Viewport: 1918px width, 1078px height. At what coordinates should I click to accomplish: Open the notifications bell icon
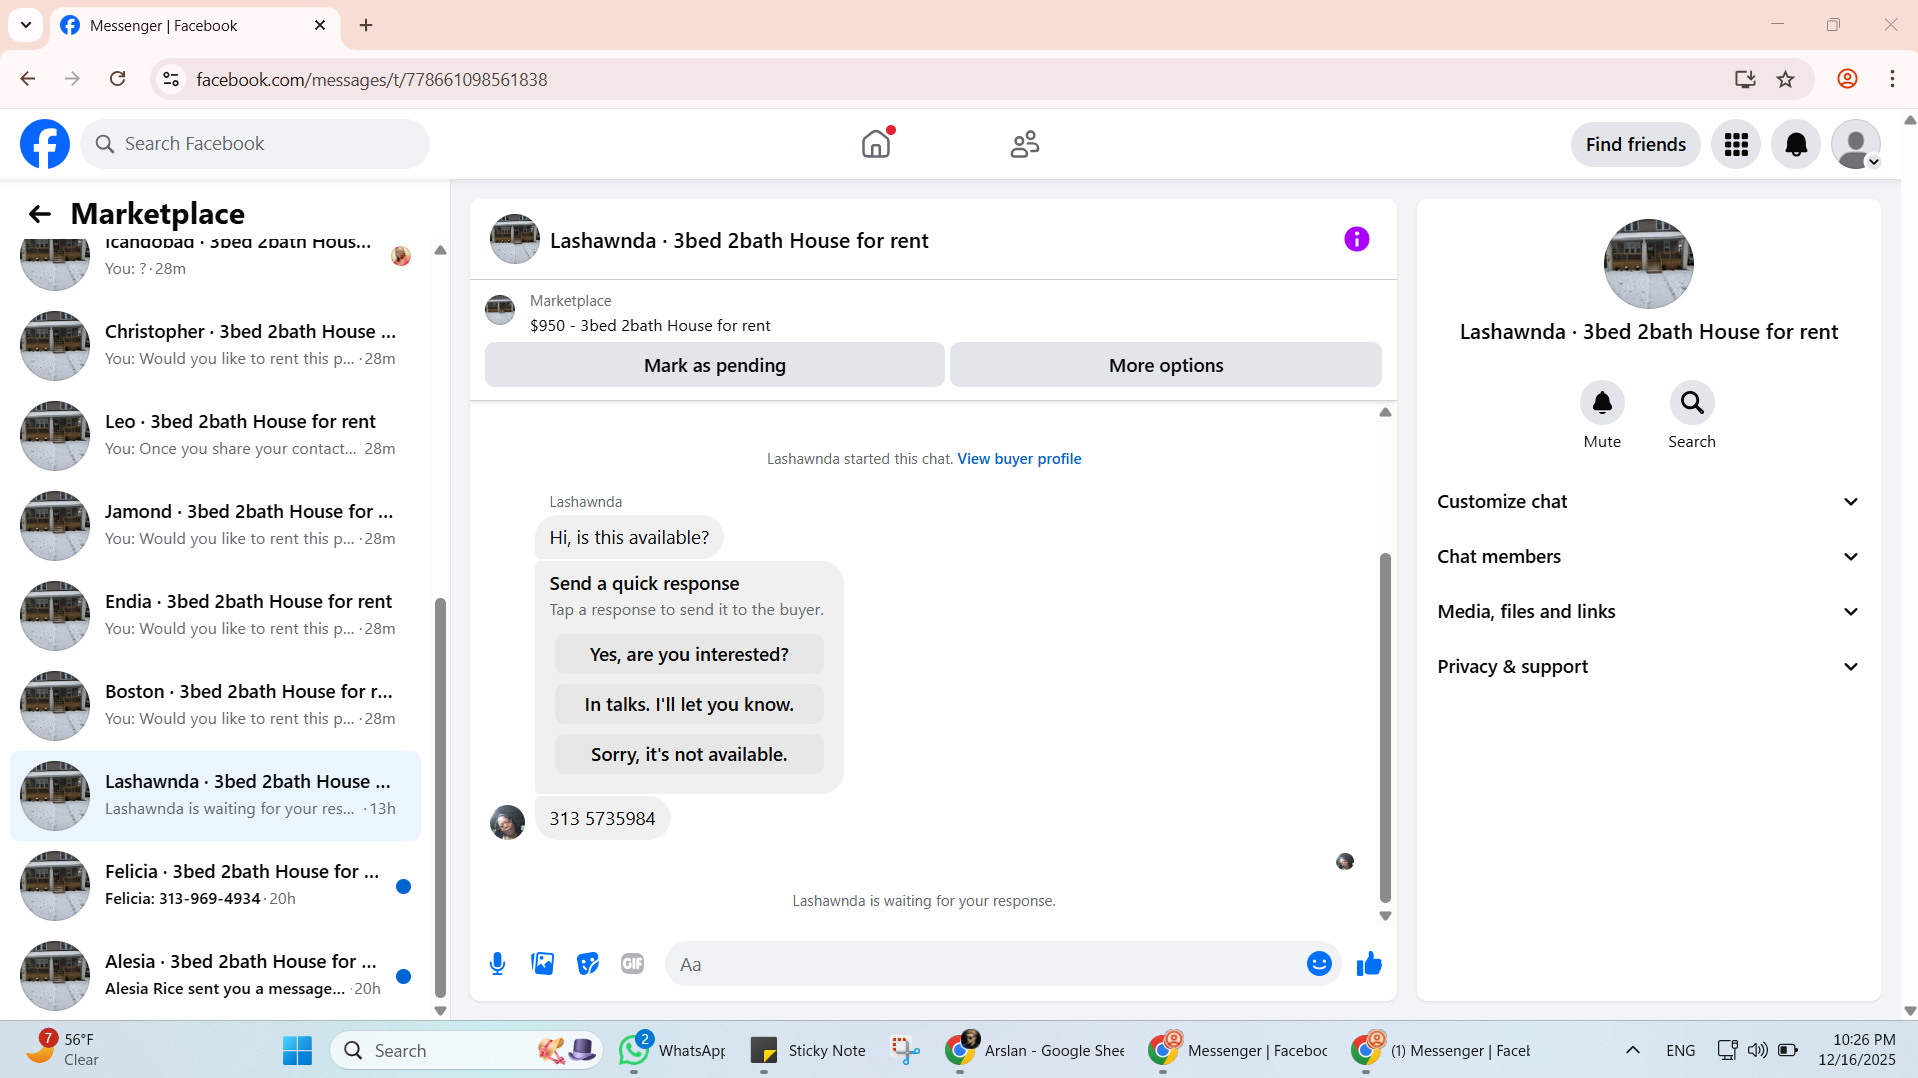point(1796,145)
